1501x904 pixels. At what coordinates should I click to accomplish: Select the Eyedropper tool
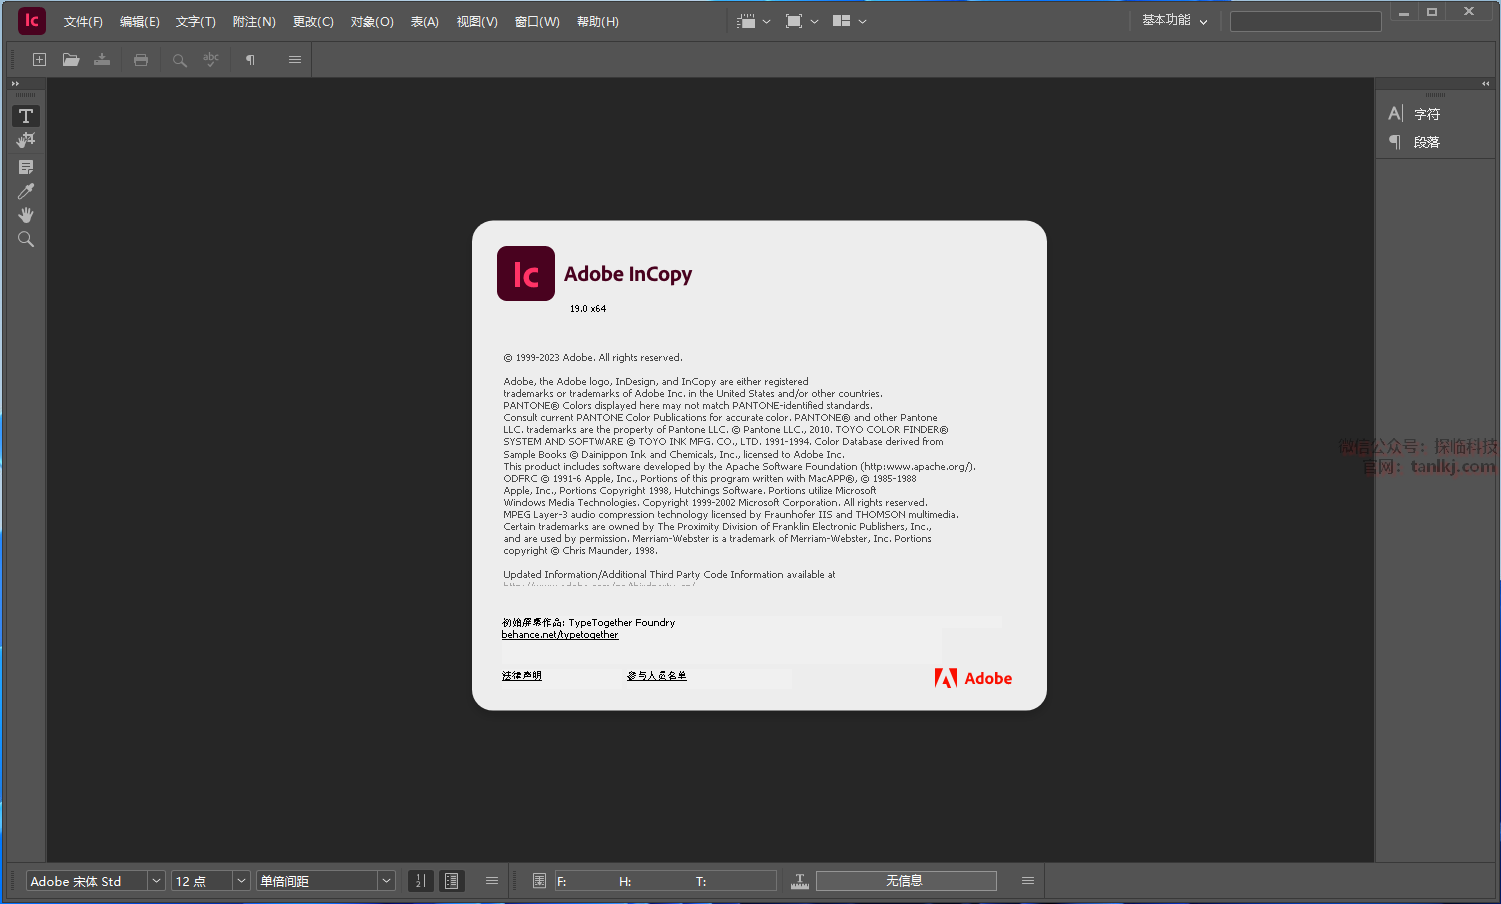[26, 191]
